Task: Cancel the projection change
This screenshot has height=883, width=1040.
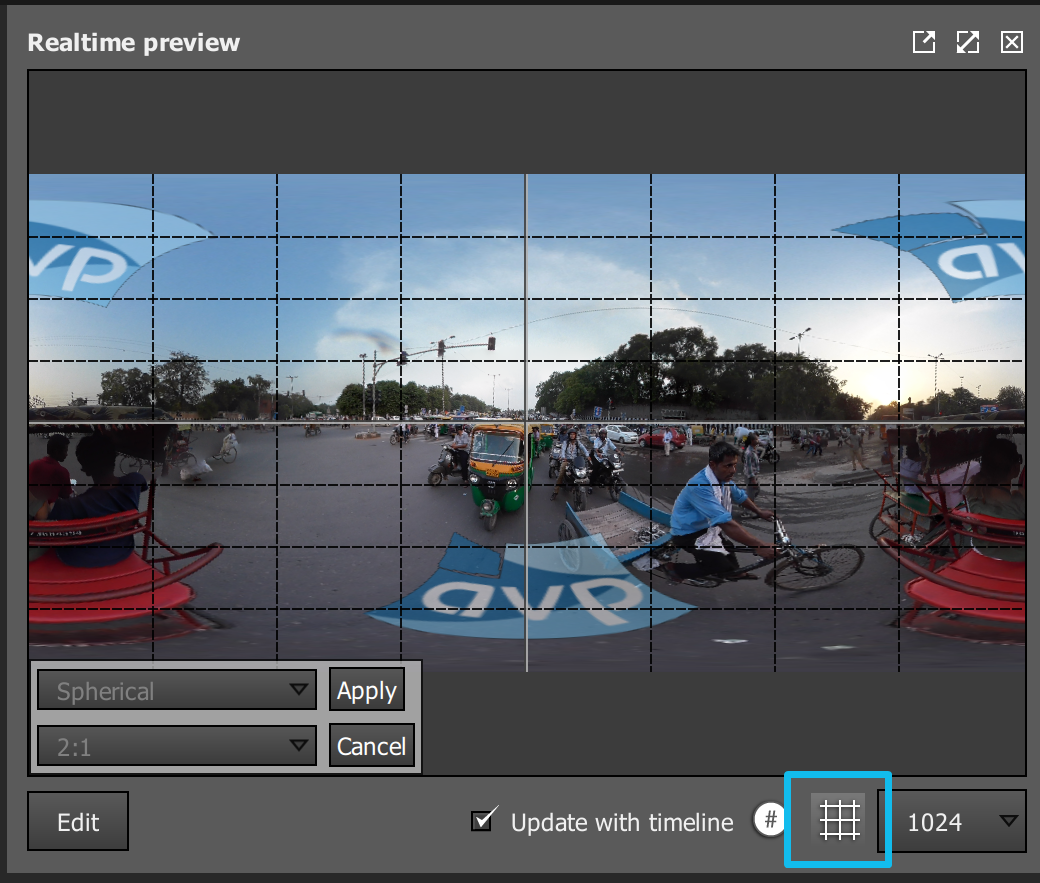Action: point(371,745)
